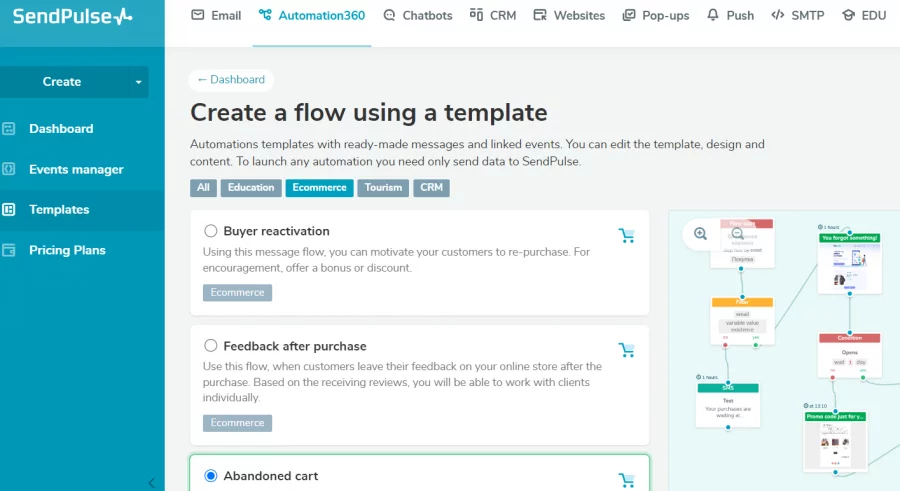Switch to the Push tab
Image resolution: width=900 pixels, height=491 pixels.
pos(730,16)
